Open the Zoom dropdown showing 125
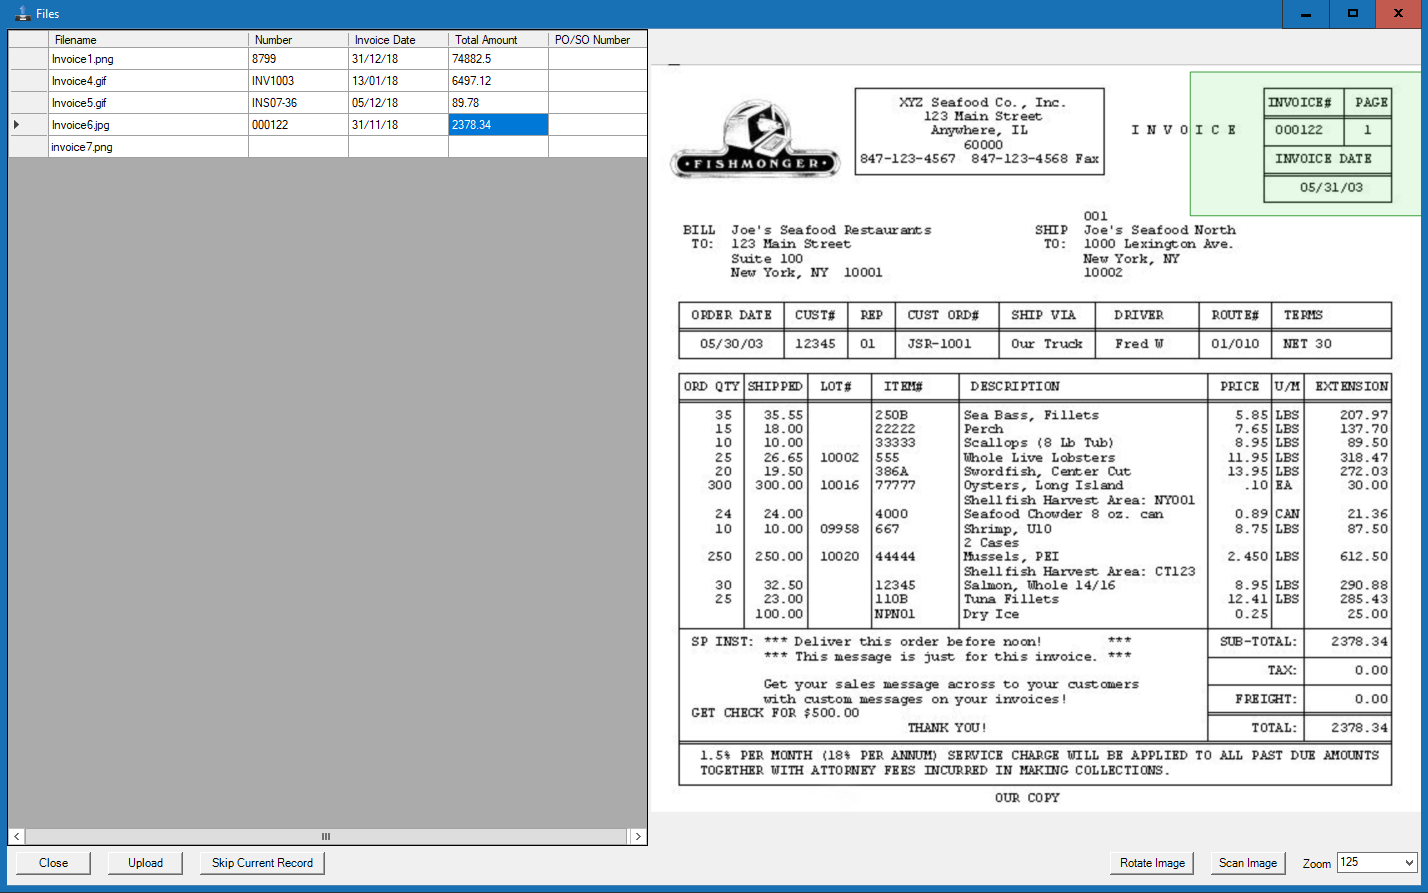 (x=1376, y=863)
